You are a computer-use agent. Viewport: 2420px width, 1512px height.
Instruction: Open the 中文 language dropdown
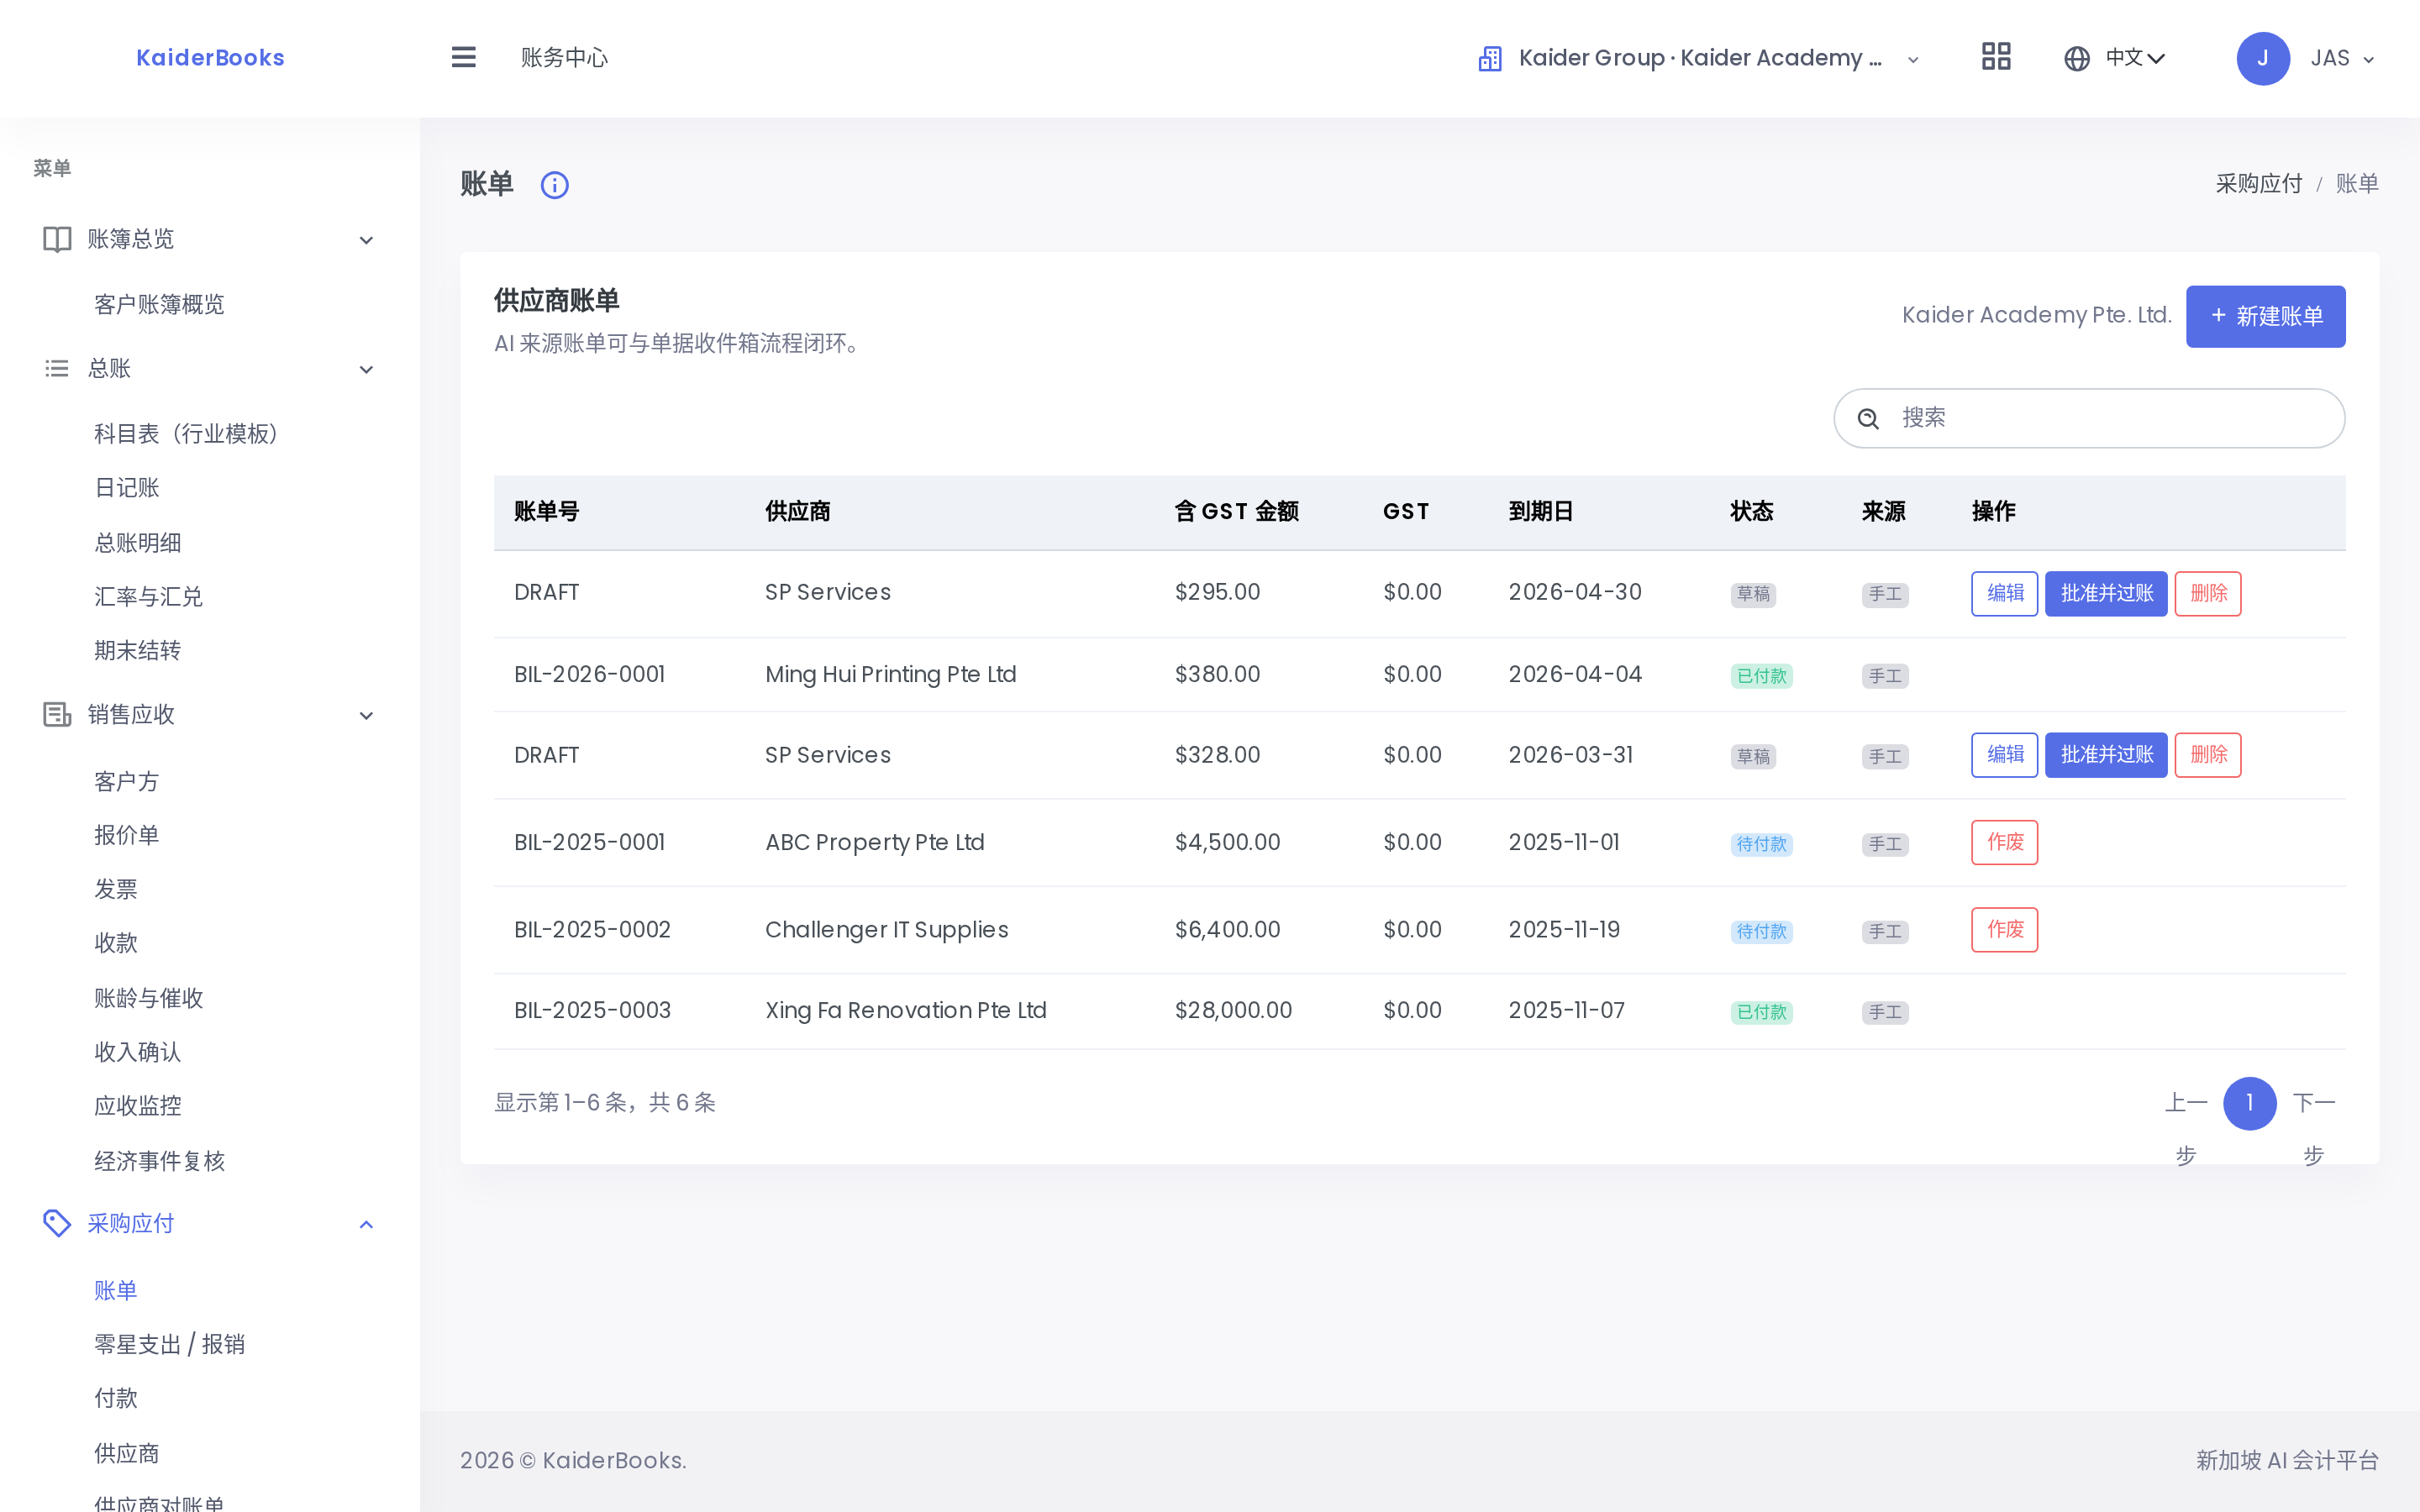[2134, 58]
